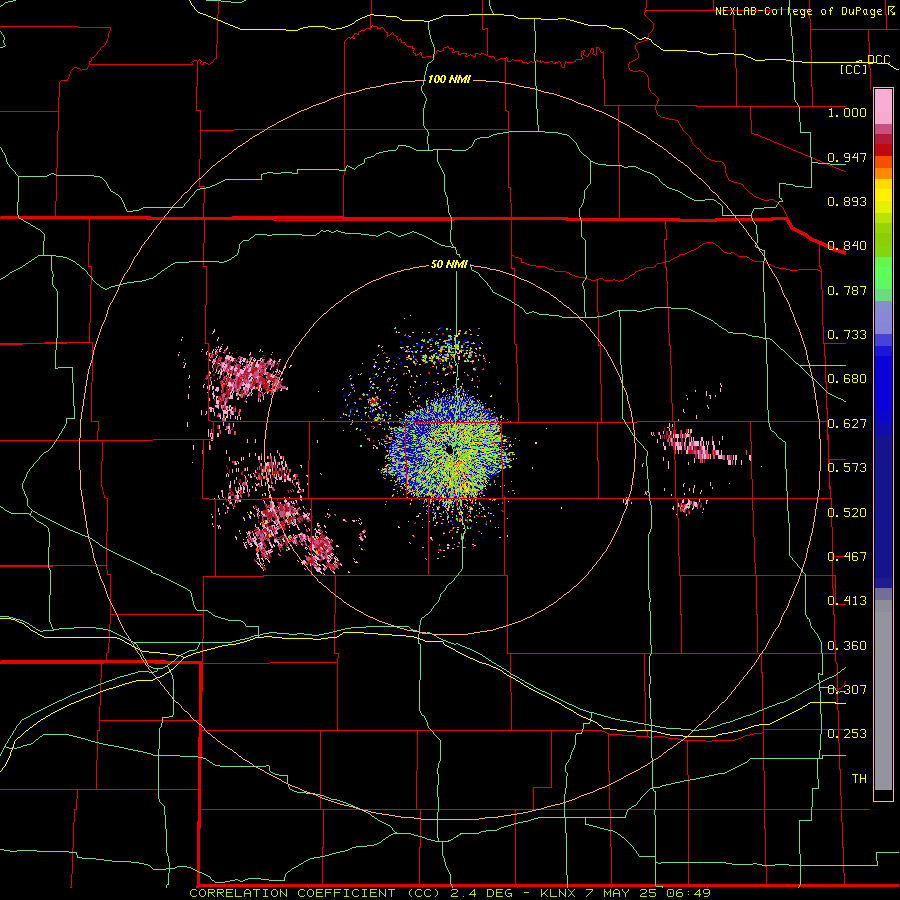
Task: Click the 0.520 legend value
Action: [x=847, y=513]
